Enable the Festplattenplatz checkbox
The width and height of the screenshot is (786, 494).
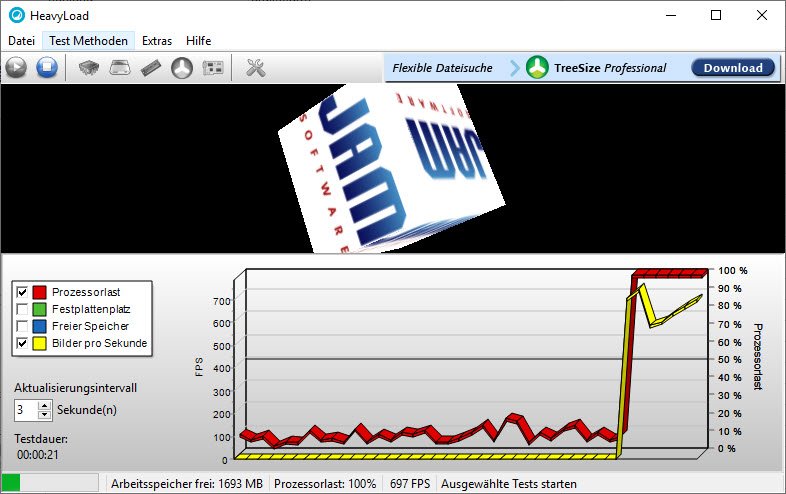22,309
